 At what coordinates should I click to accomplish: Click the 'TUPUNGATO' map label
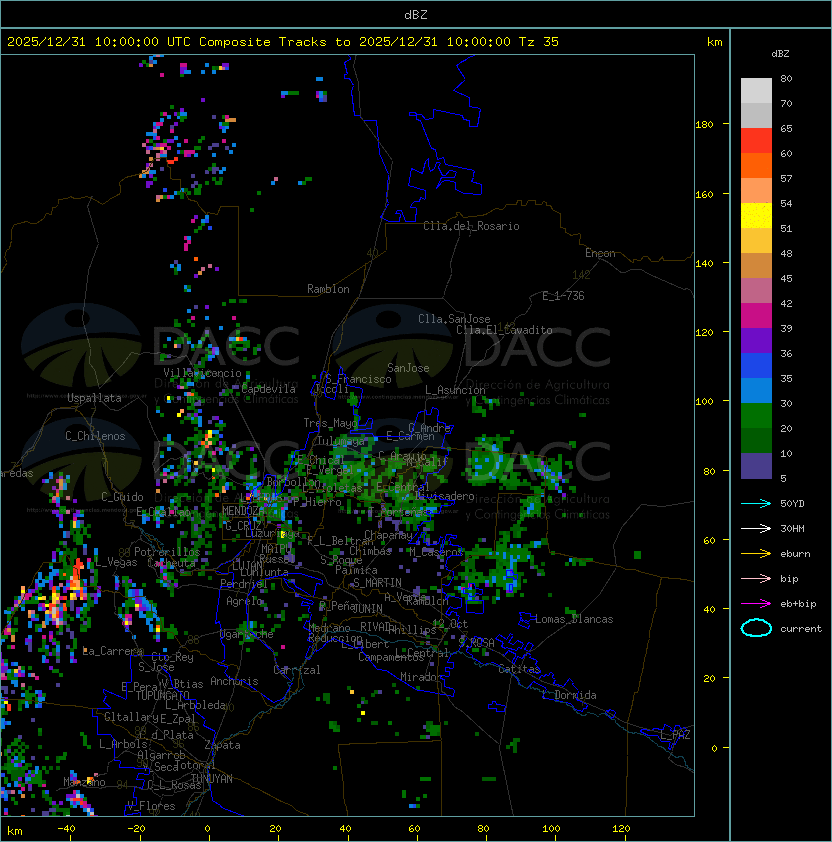click(162, 696)
